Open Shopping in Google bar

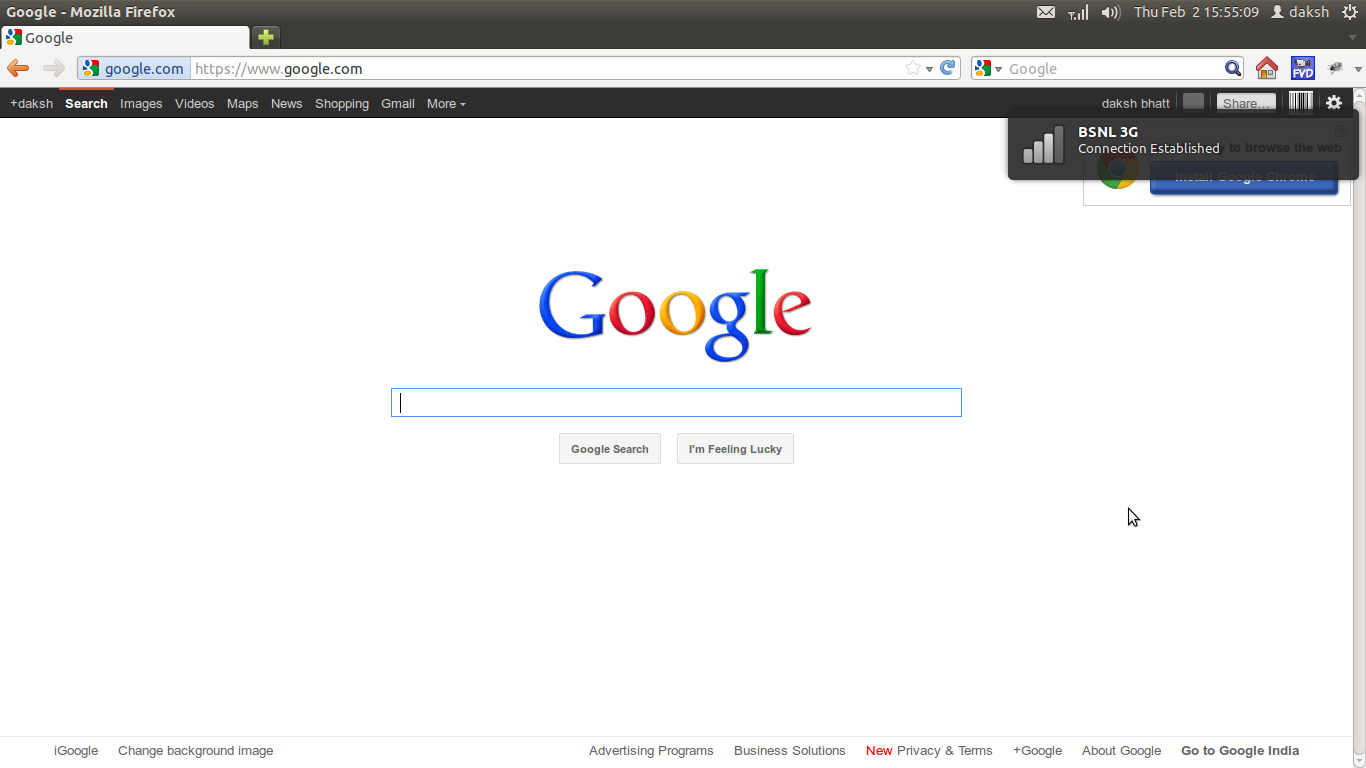pyautogui.click(x=342, y=103)
